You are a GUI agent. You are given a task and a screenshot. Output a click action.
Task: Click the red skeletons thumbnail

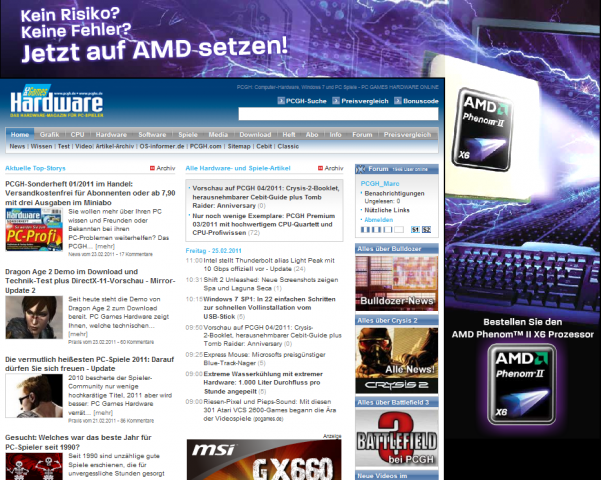[34, 467]
